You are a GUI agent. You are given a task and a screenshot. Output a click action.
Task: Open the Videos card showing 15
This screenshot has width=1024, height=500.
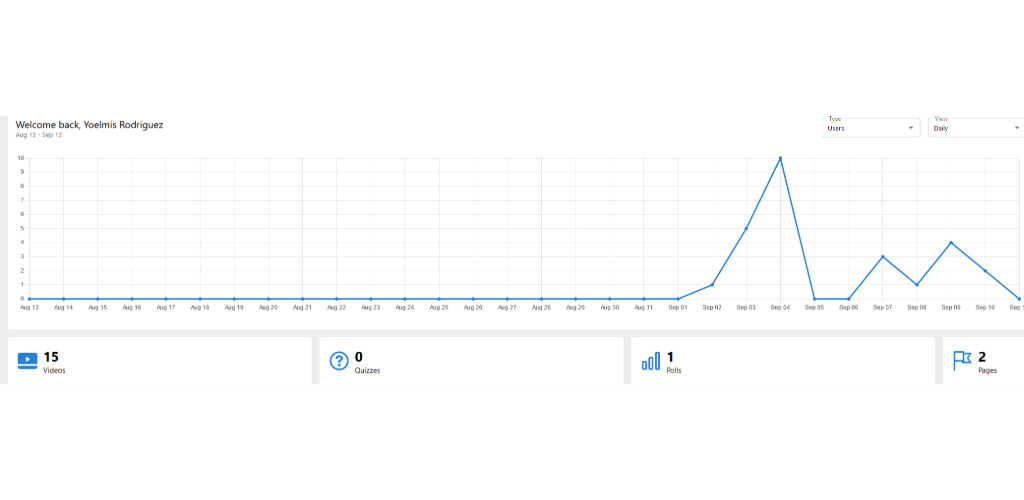(160, 361)
